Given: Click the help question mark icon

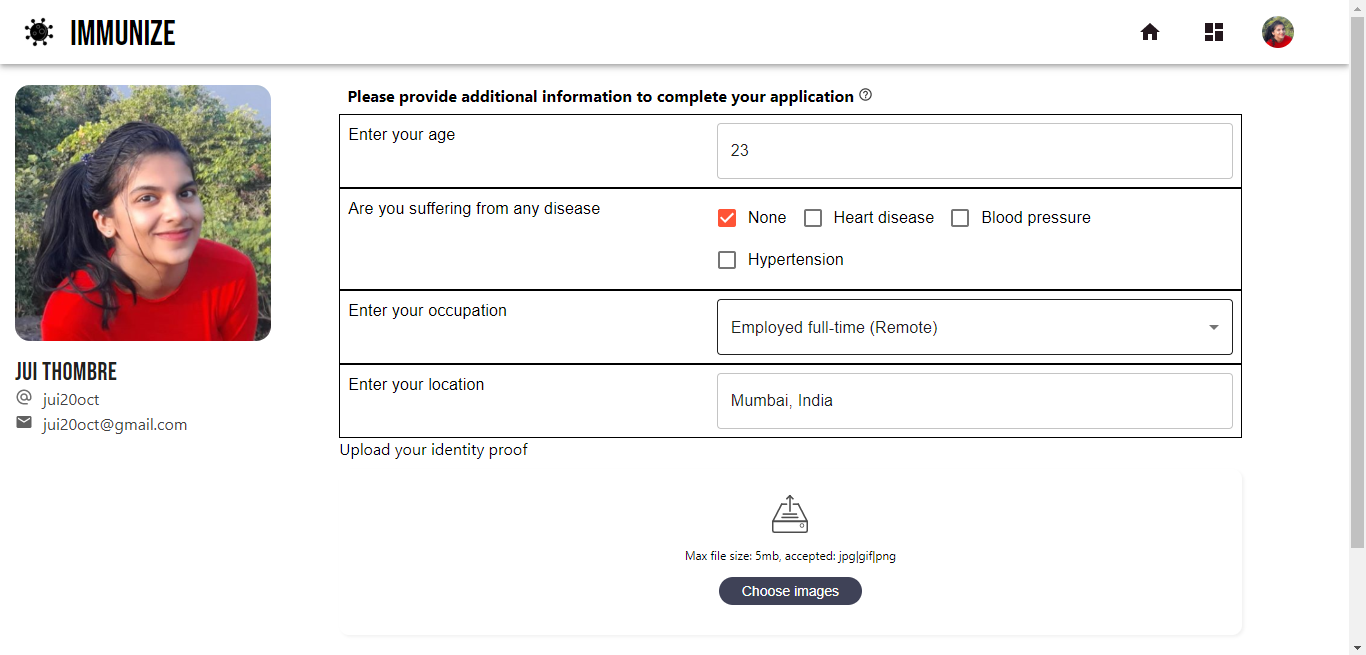Looking at the screenshot, I should point(866,95).
